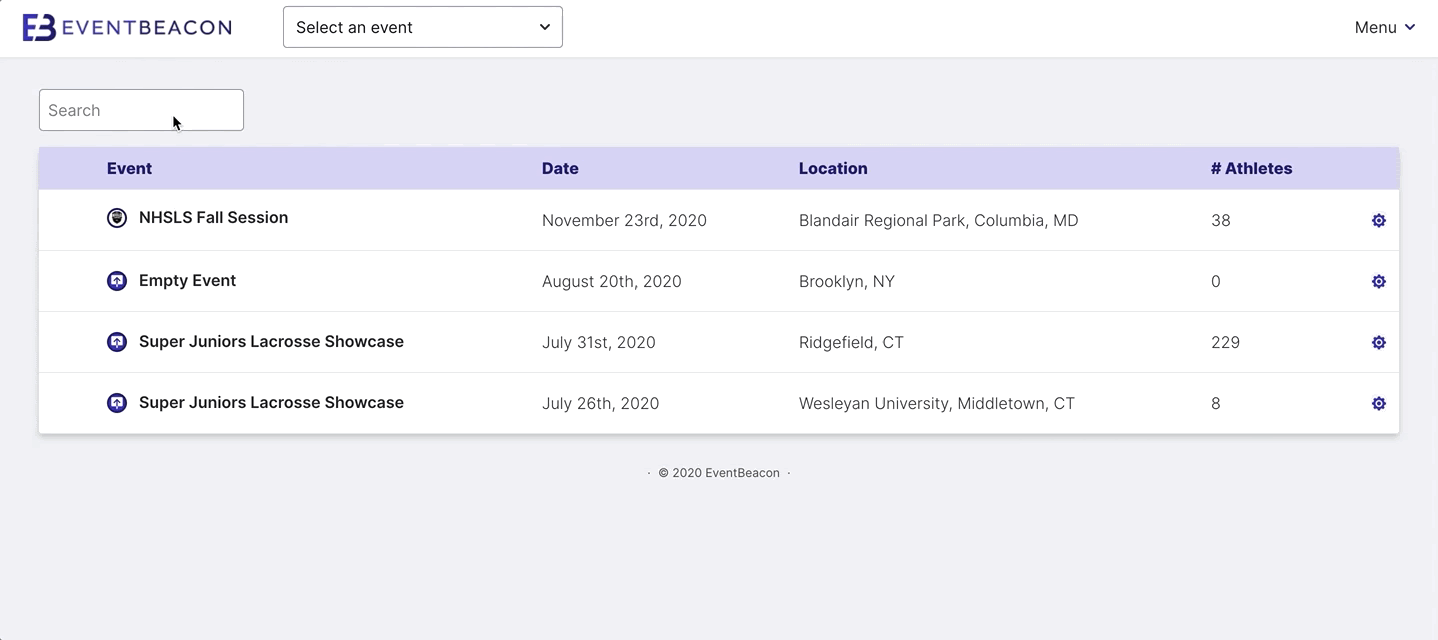Open settings gear for Empty Event
The width and height of the screenshot is (1438, 640).
1379,281
